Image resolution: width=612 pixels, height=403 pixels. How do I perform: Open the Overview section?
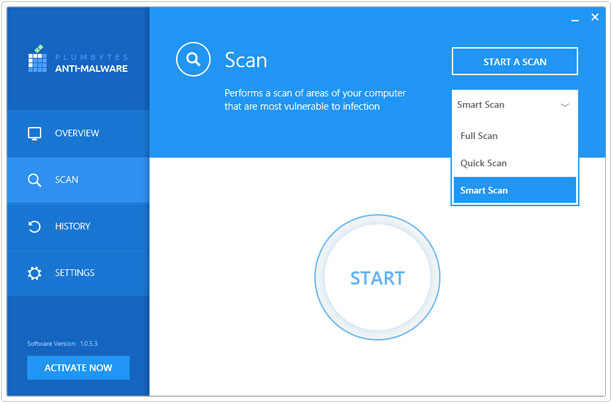78,133
